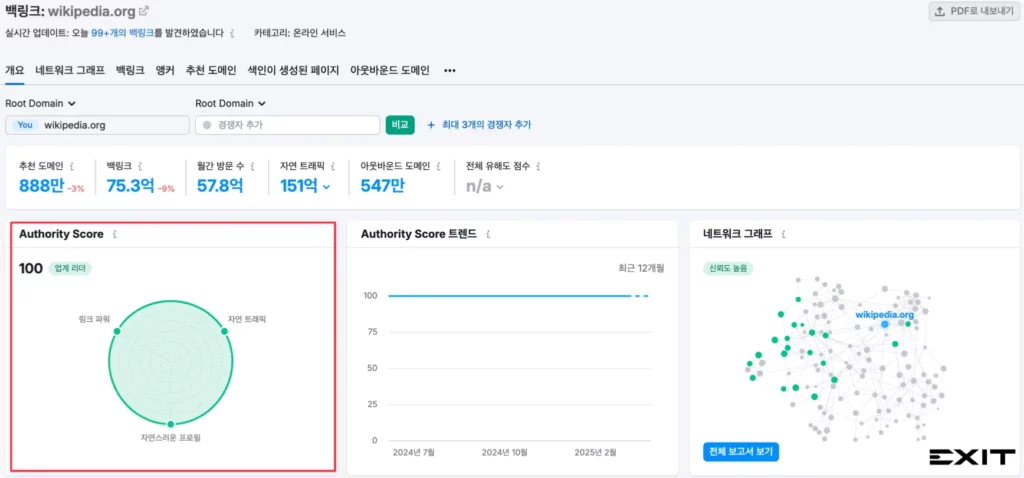Click the PDF로 내보내기 button
Image resolution: width=1024 pixels, height=478 pixels.
coord(974,11)
